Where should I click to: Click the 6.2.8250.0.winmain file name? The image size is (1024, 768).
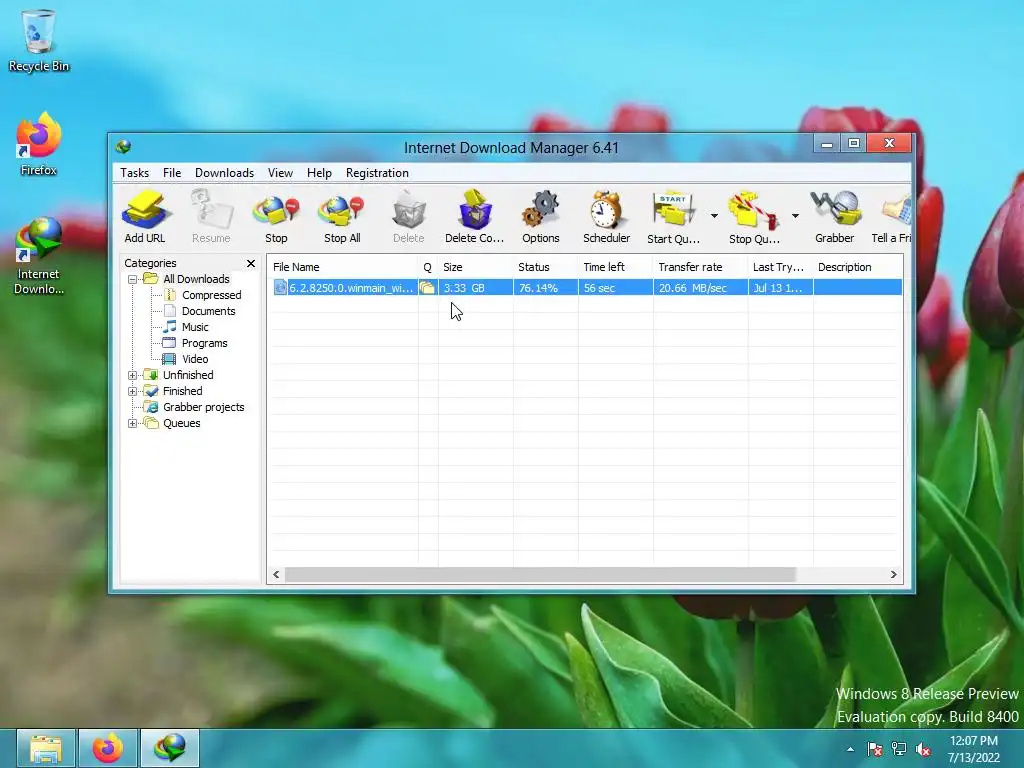pyautogui.click(x=351, y=287)
